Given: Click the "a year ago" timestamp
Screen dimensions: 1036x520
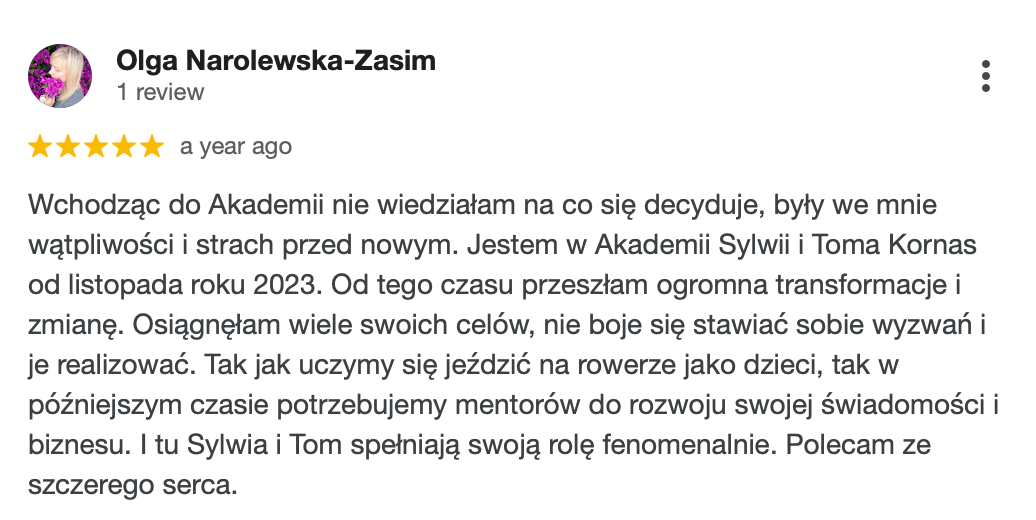Looking at the screenshot, I should [x=236, y=147].
